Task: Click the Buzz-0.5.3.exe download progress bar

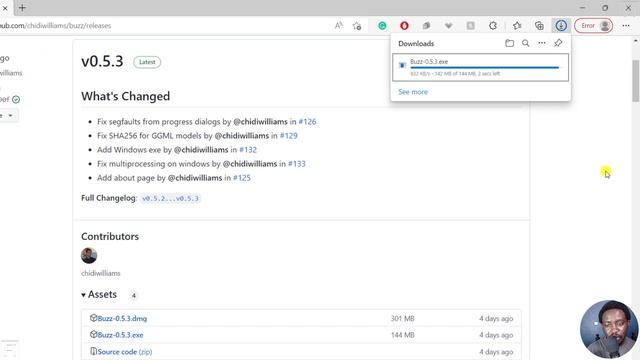Action: (484, 68)
